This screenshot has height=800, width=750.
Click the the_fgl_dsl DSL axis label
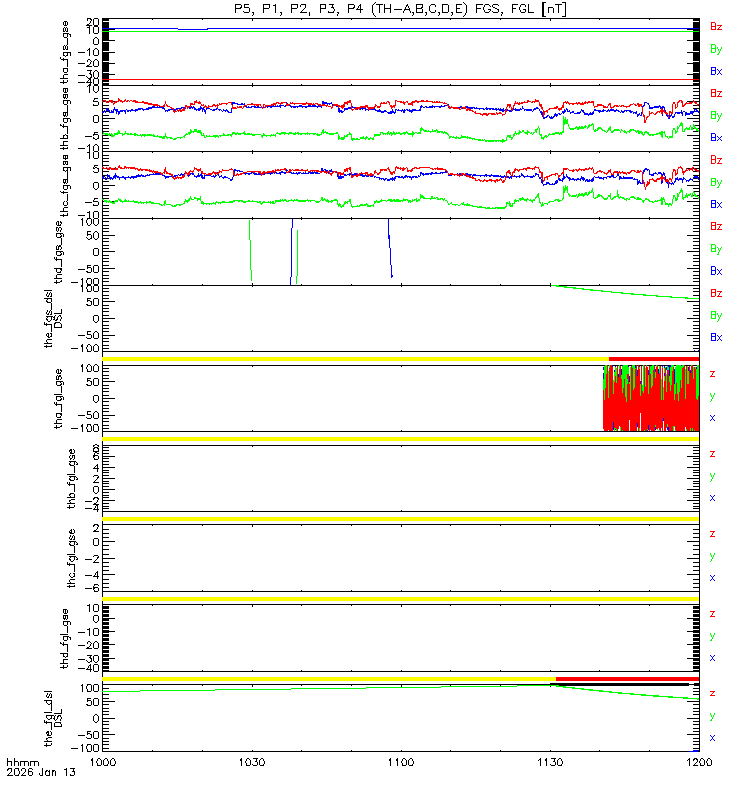[53, 718]
